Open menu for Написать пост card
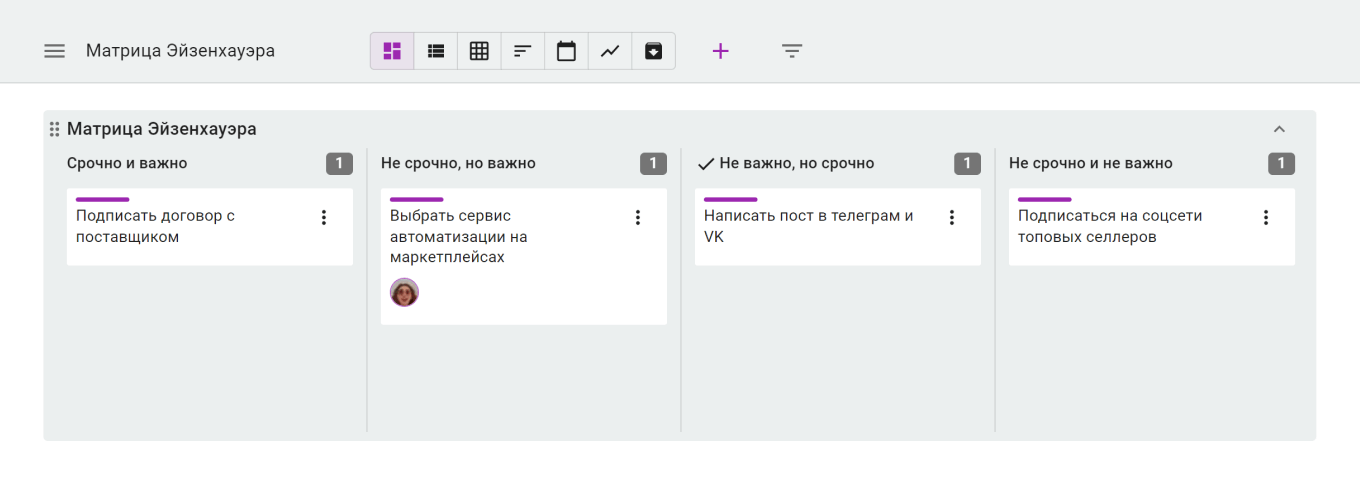The width and height of the screenshot is (1360, 495). [952, 217]
